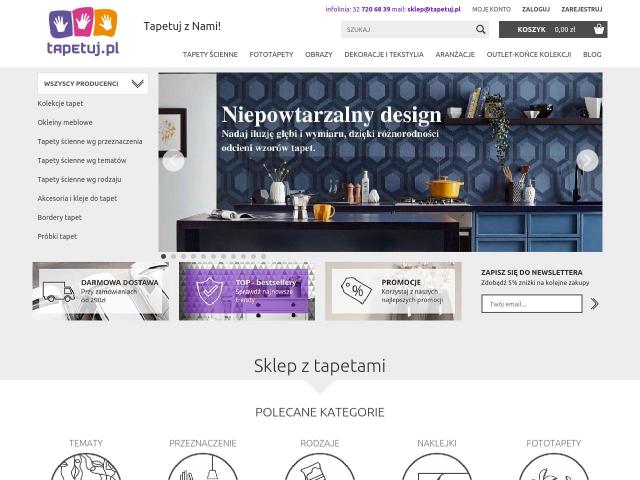Click the Przeznaczenie category label
Image resolution: width=640 pixels, height=480 pixels.
point(203,443)
